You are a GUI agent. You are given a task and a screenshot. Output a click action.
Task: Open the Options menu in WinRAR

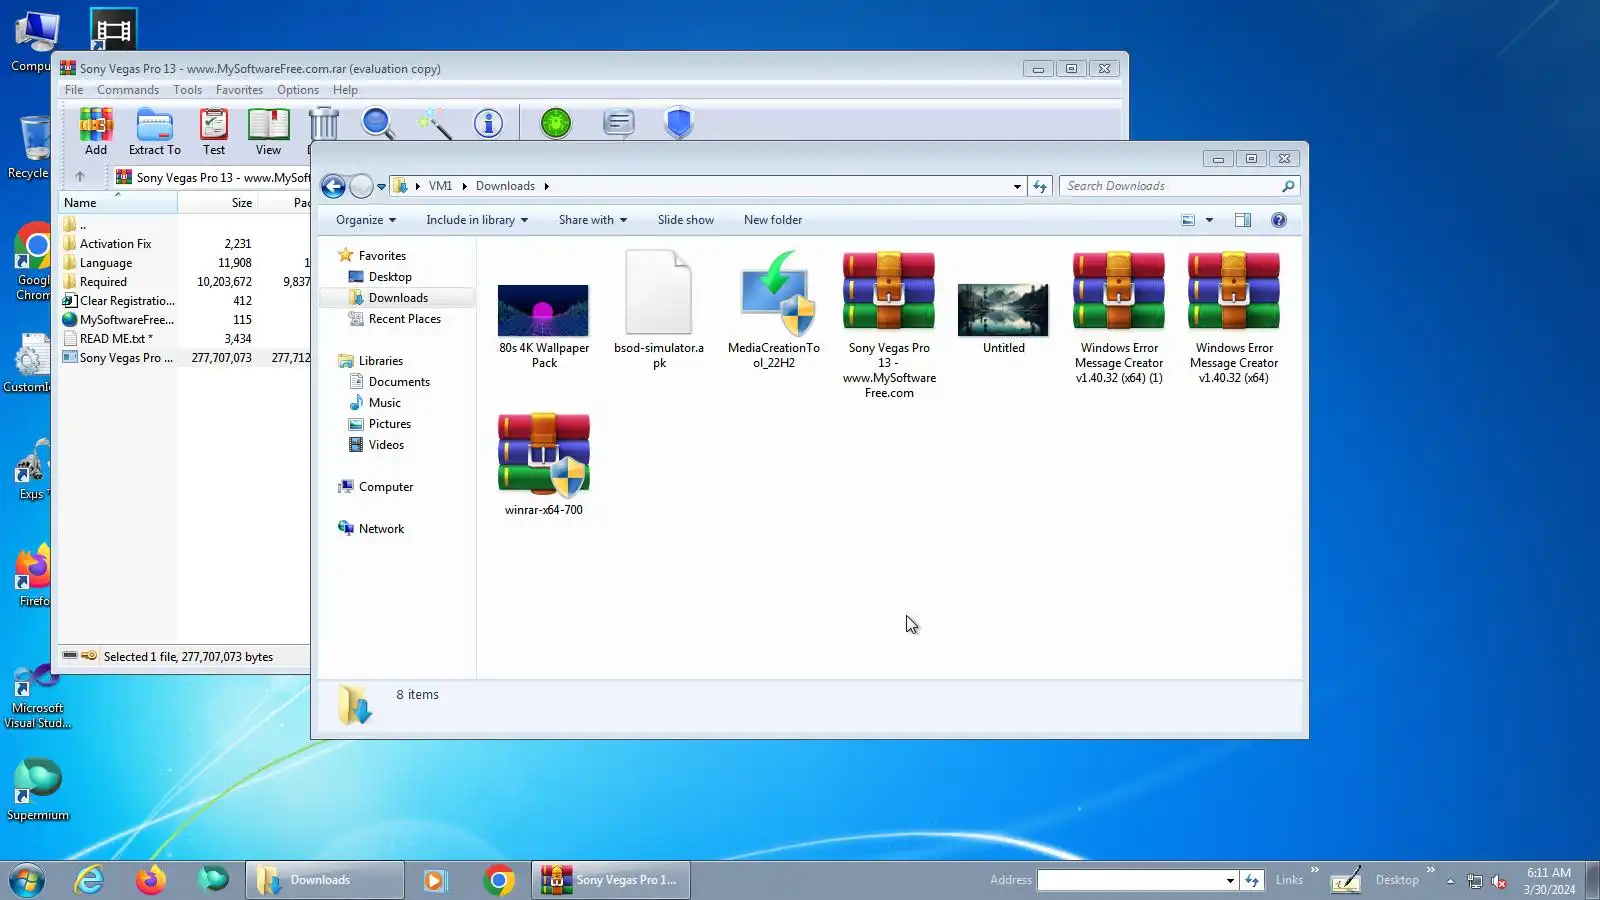(x=298, y=90)
